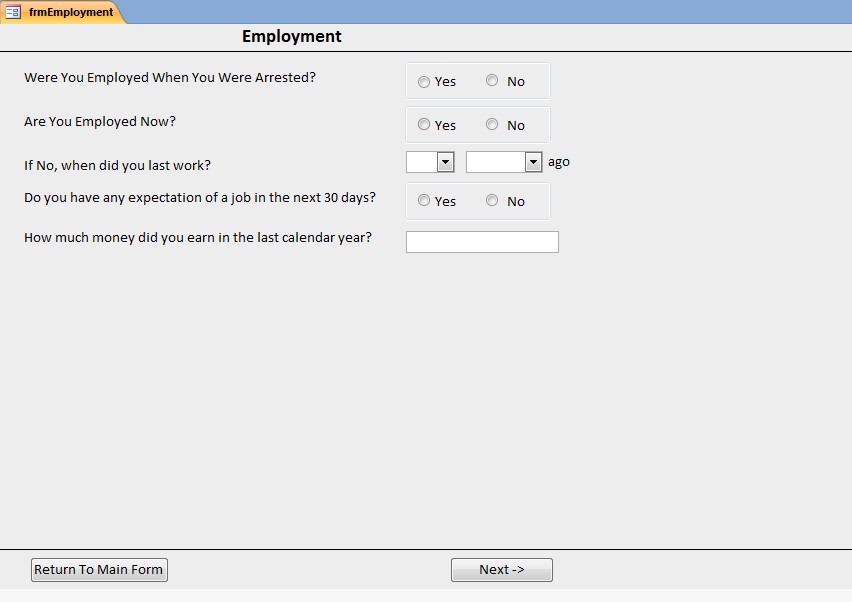Click the last calendar year earnings field

pos(482,242)
